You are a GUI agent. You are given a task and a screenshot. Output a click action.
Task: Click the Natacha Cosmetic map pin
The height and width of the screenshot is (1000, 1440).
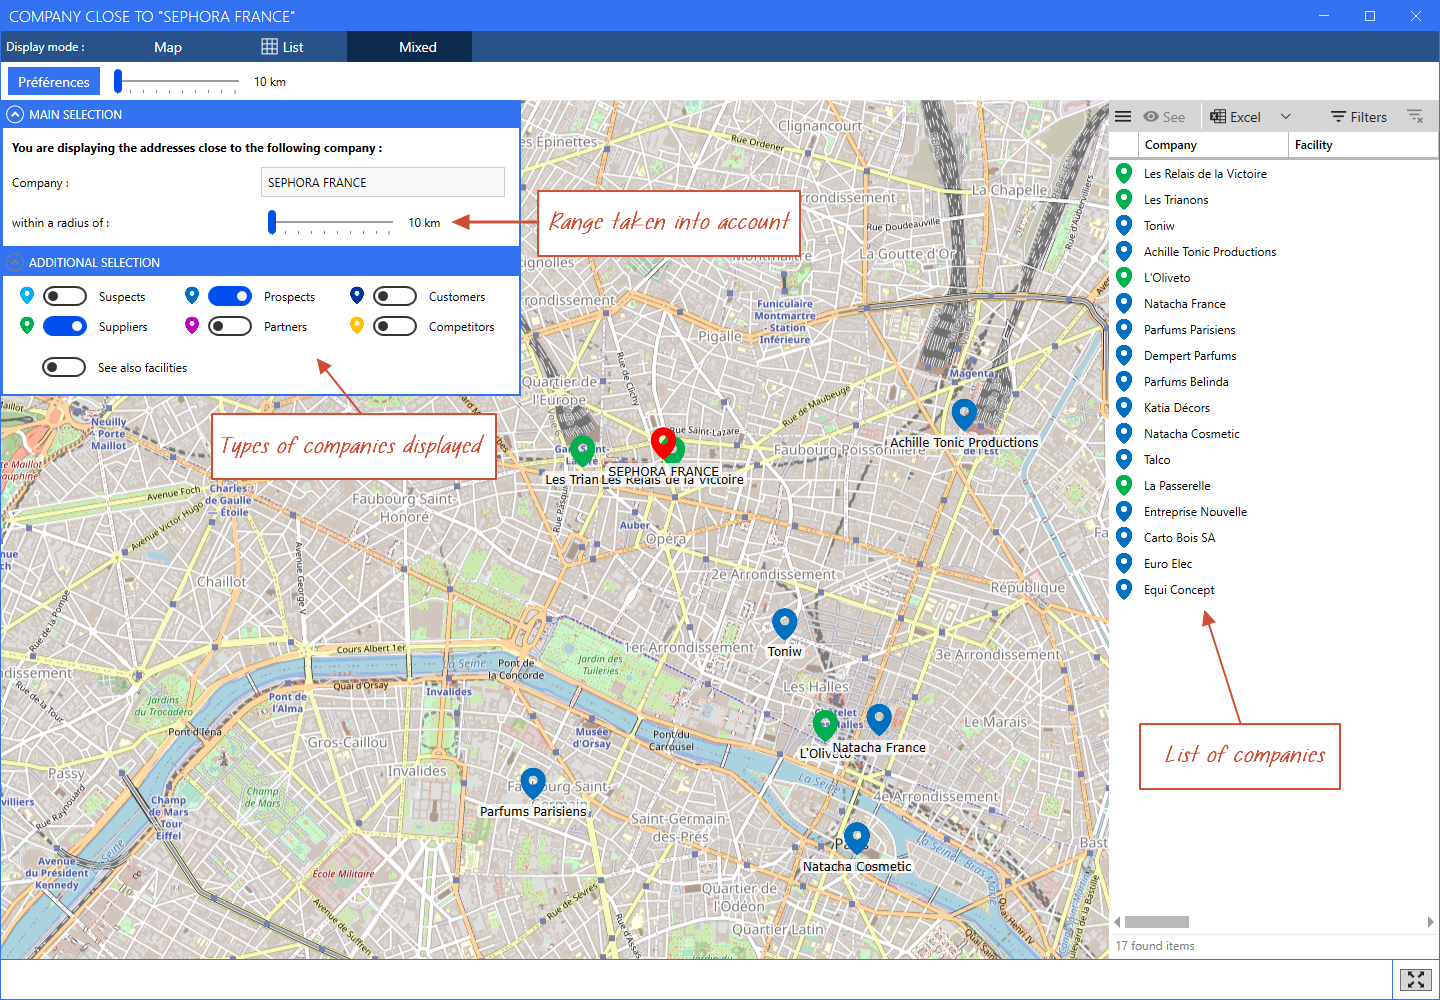[857, 838]
